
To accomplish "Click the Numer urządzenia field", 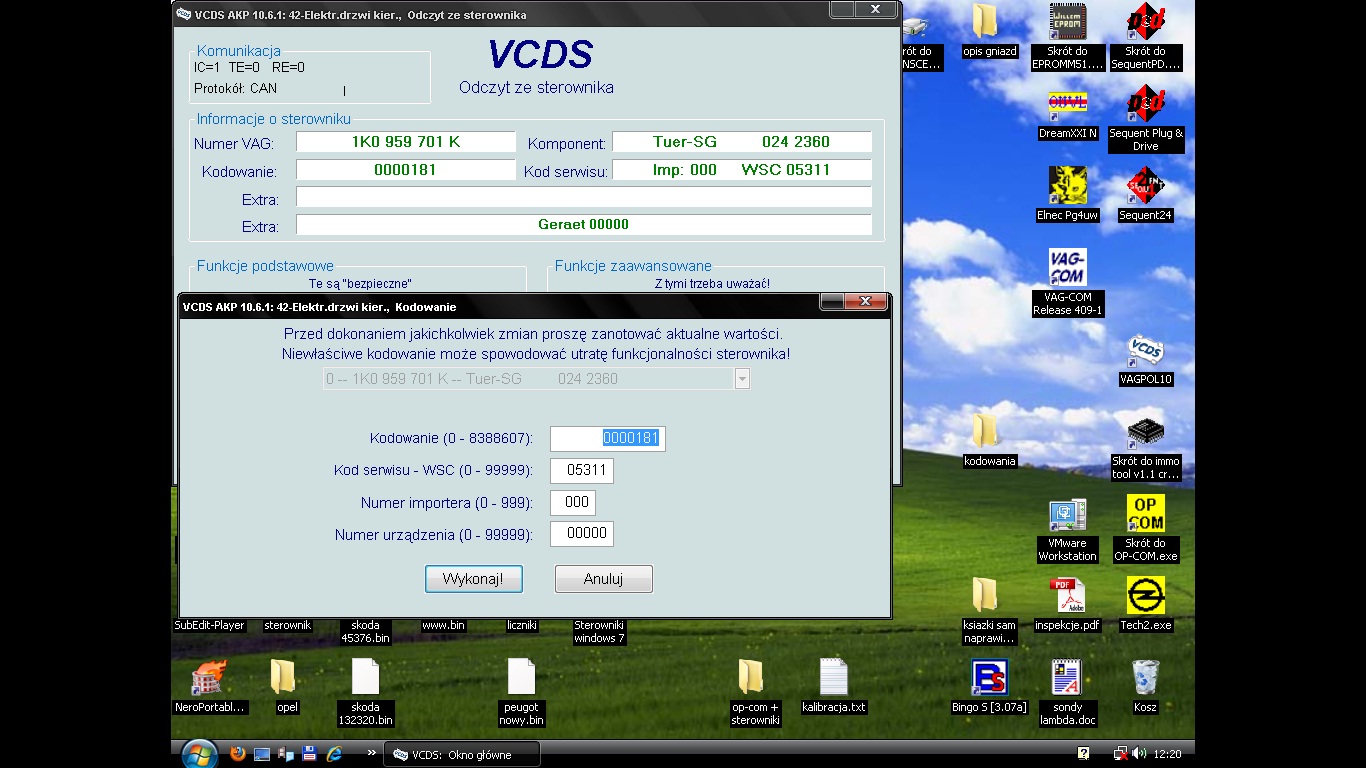I will point(582,534).
